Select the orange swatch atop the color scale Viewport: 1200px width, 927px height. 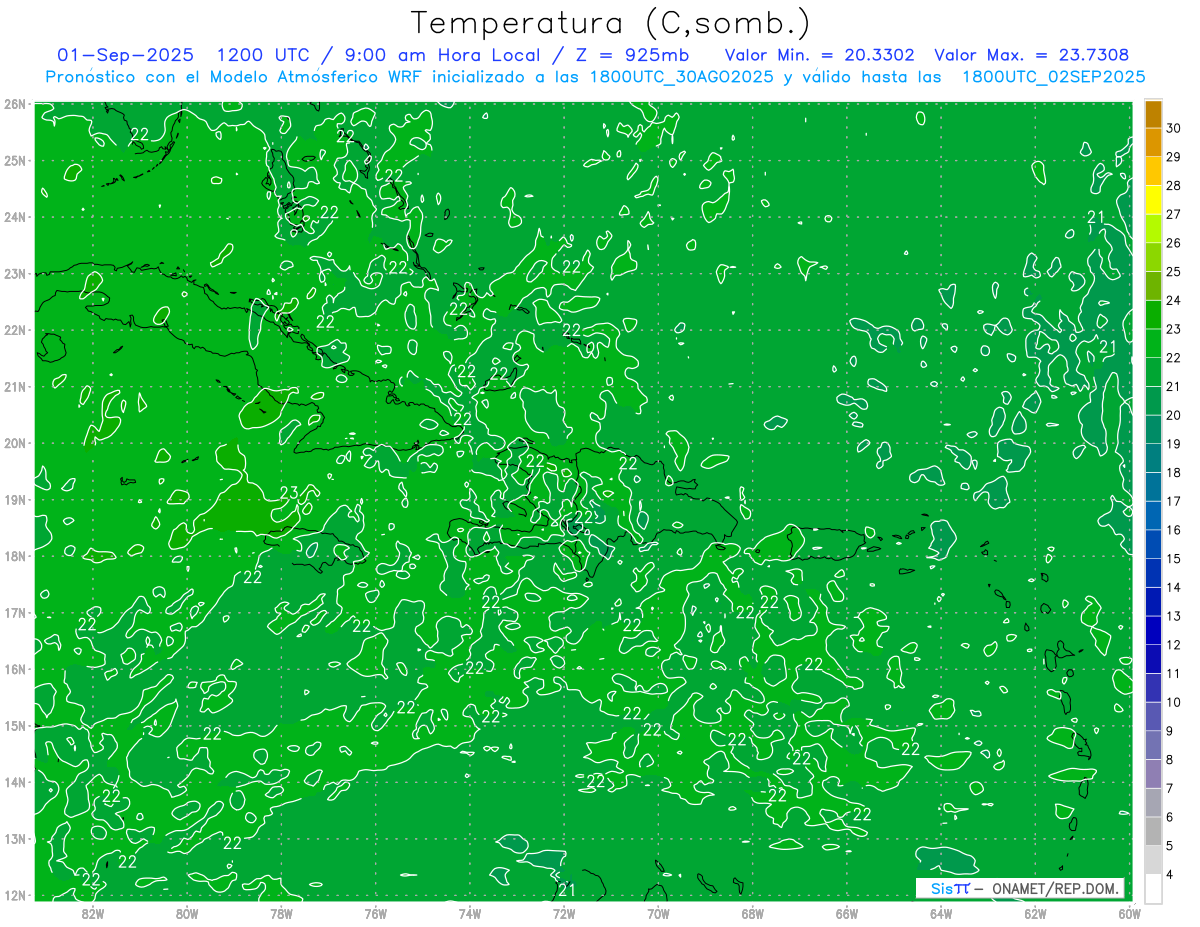(1153, 114)
